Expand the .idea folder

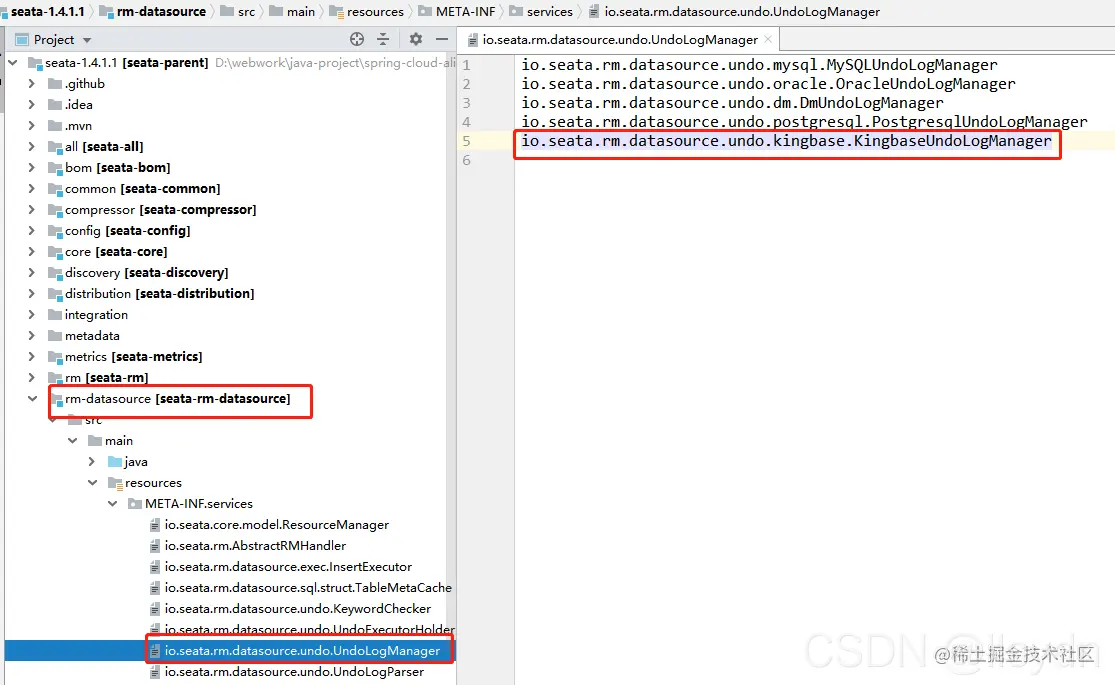(31, 105)
